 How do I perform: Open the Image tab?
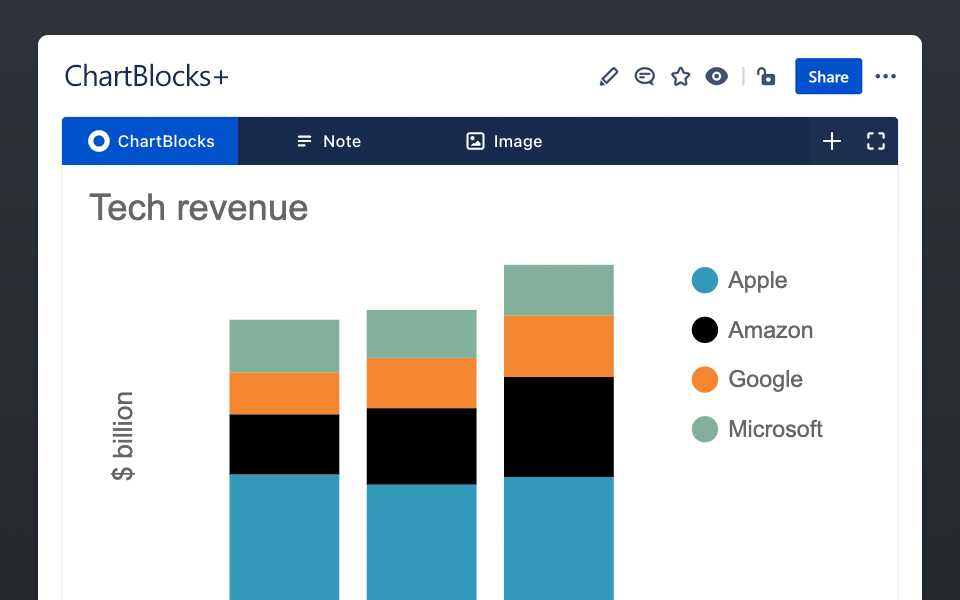tap(505, 141)
